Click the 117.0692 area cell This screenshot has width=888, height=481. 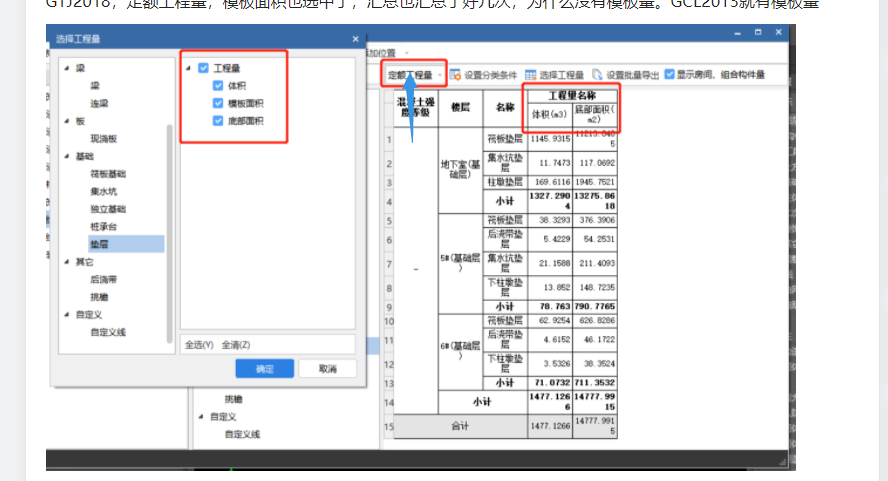point(594,163)
